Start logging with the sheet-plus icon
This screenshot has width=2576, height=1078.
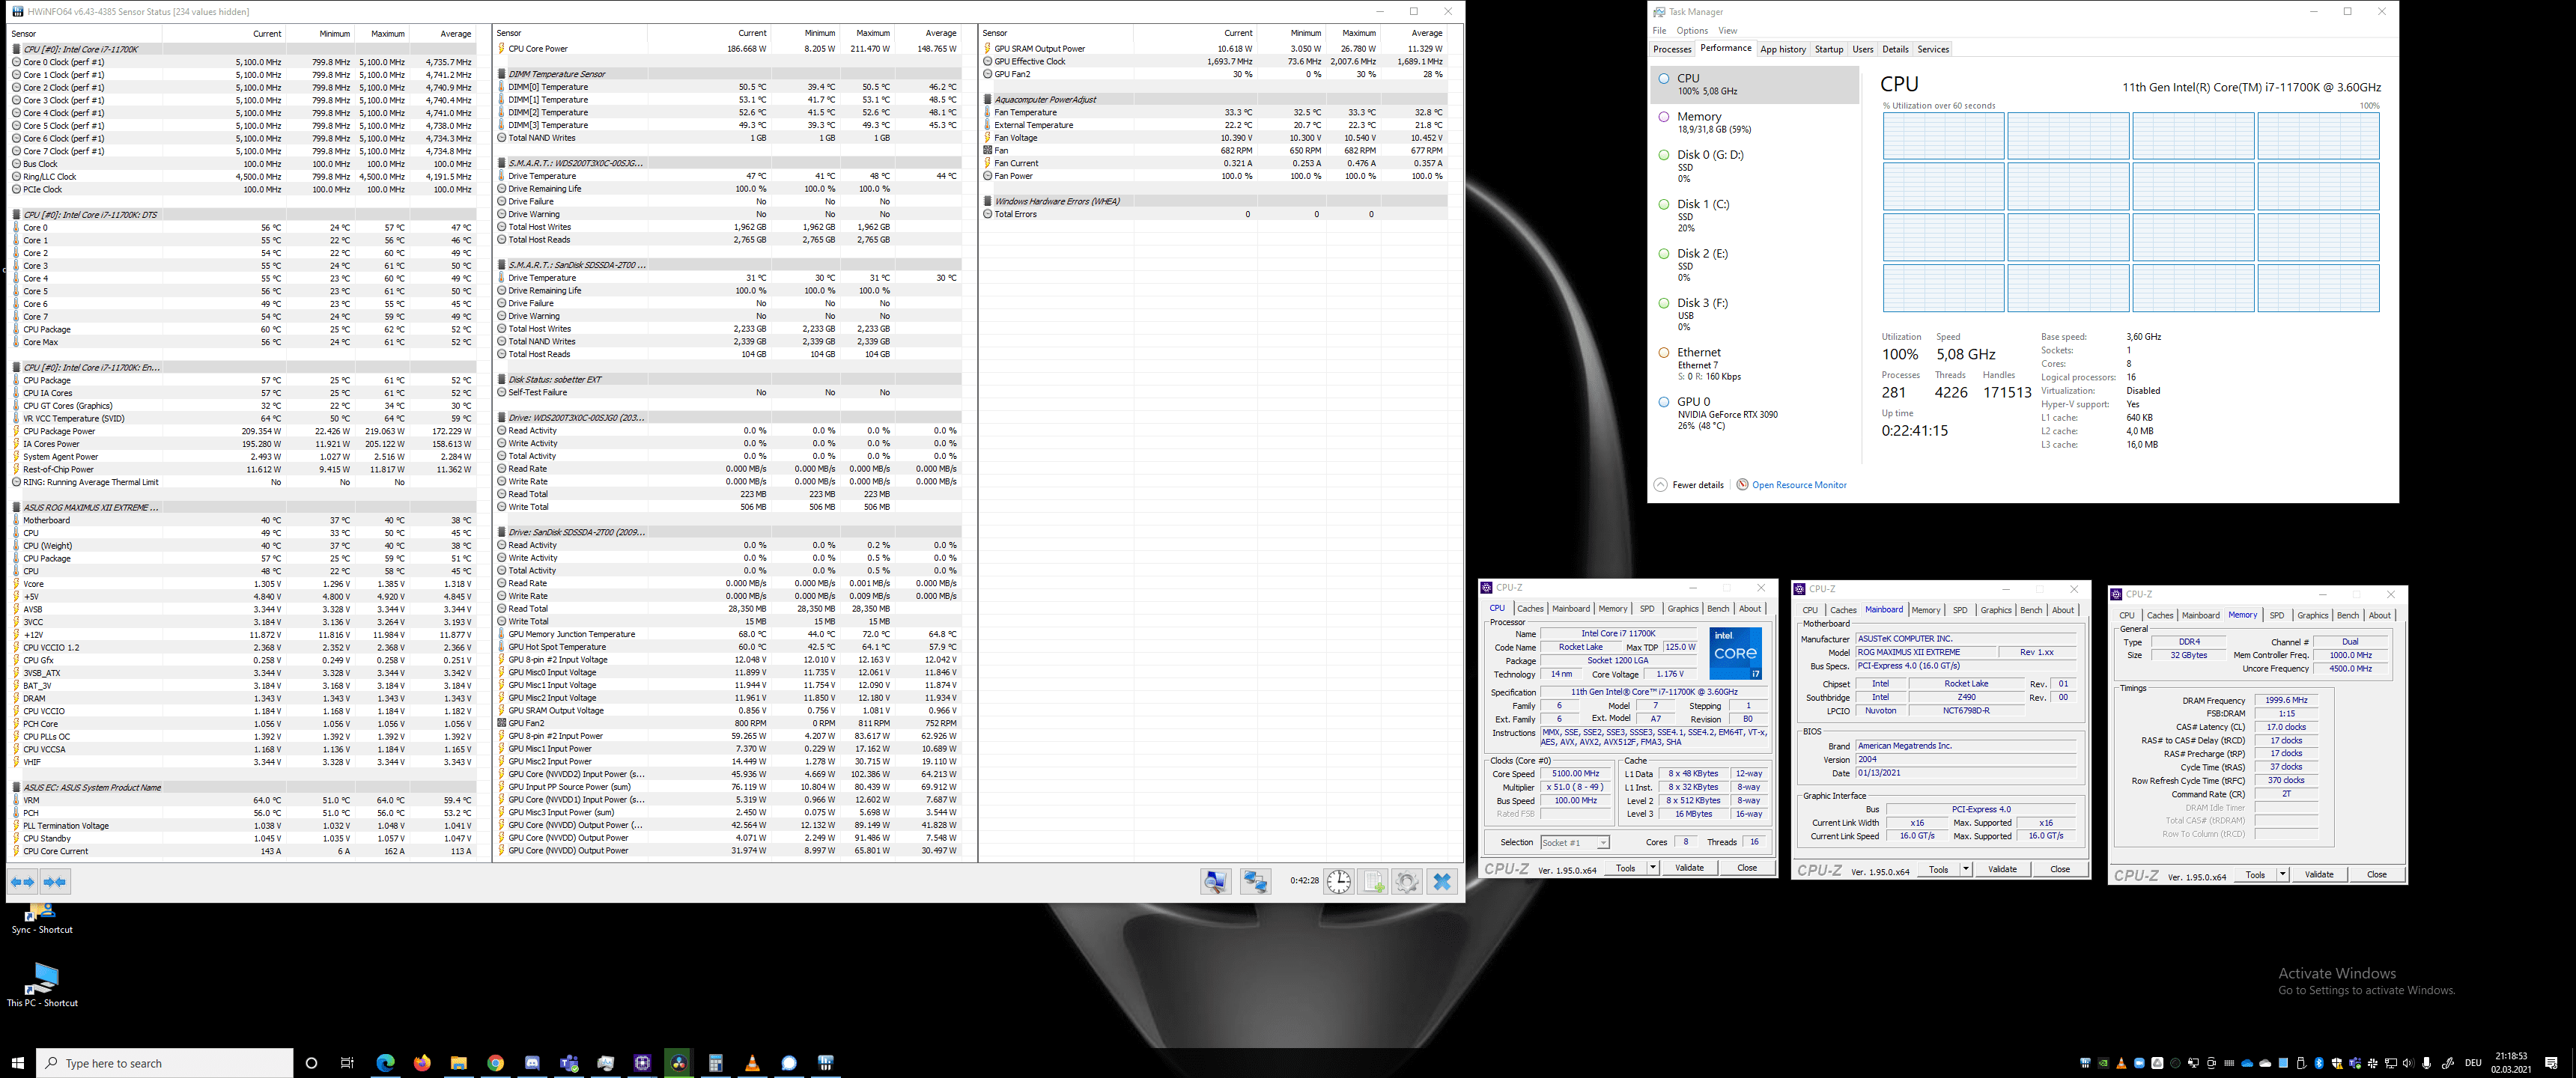tap(1373, 881)
